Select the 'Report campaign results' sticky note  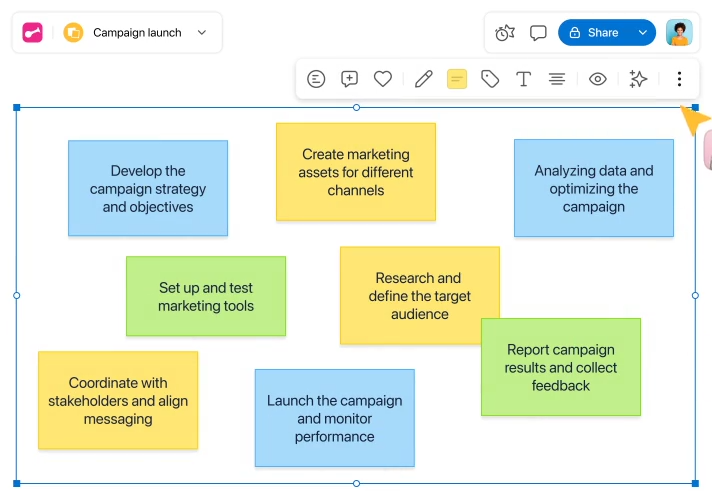tap(561, 367)
